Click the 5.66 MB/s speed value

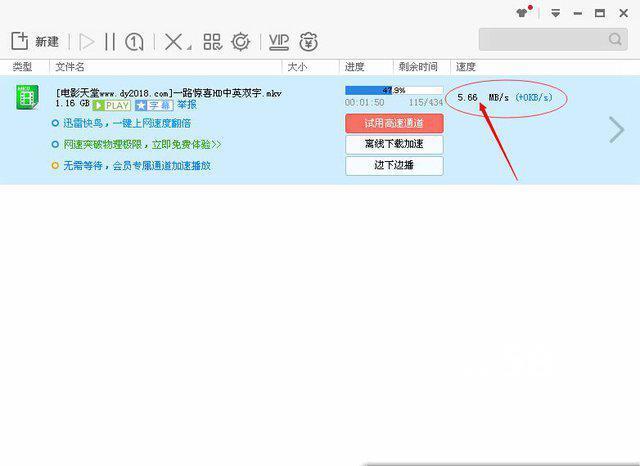[483, 98]
